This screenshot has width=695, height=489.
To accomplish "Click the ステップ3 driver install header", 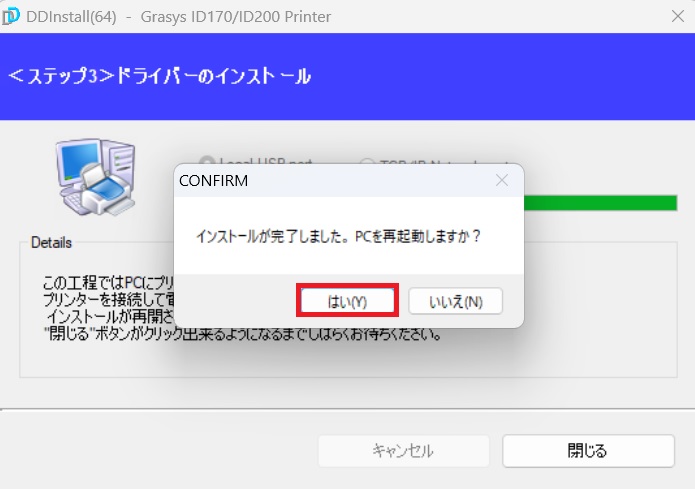I will tap(160, 76).
